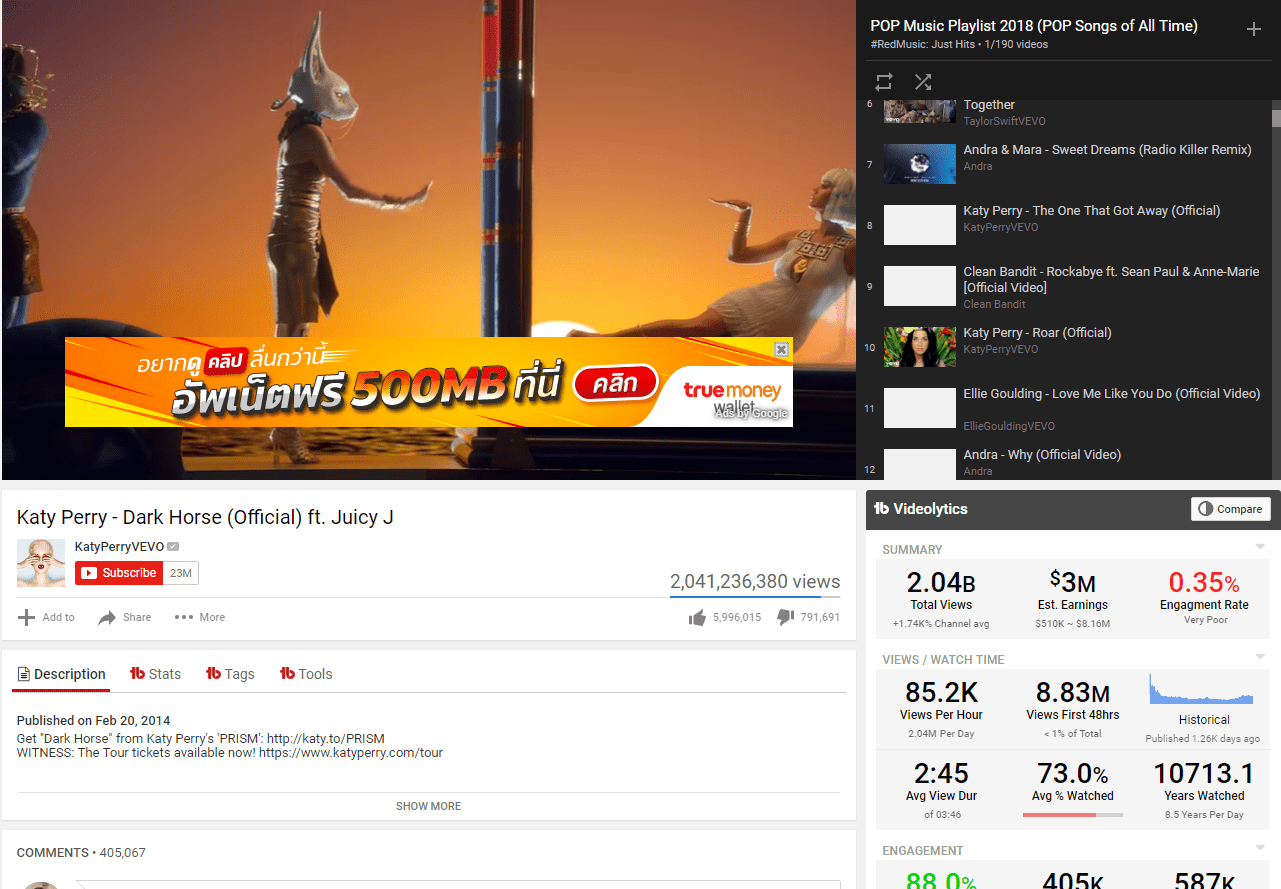
Task: Click the Description tab document icon
Action: pos(25,674)
